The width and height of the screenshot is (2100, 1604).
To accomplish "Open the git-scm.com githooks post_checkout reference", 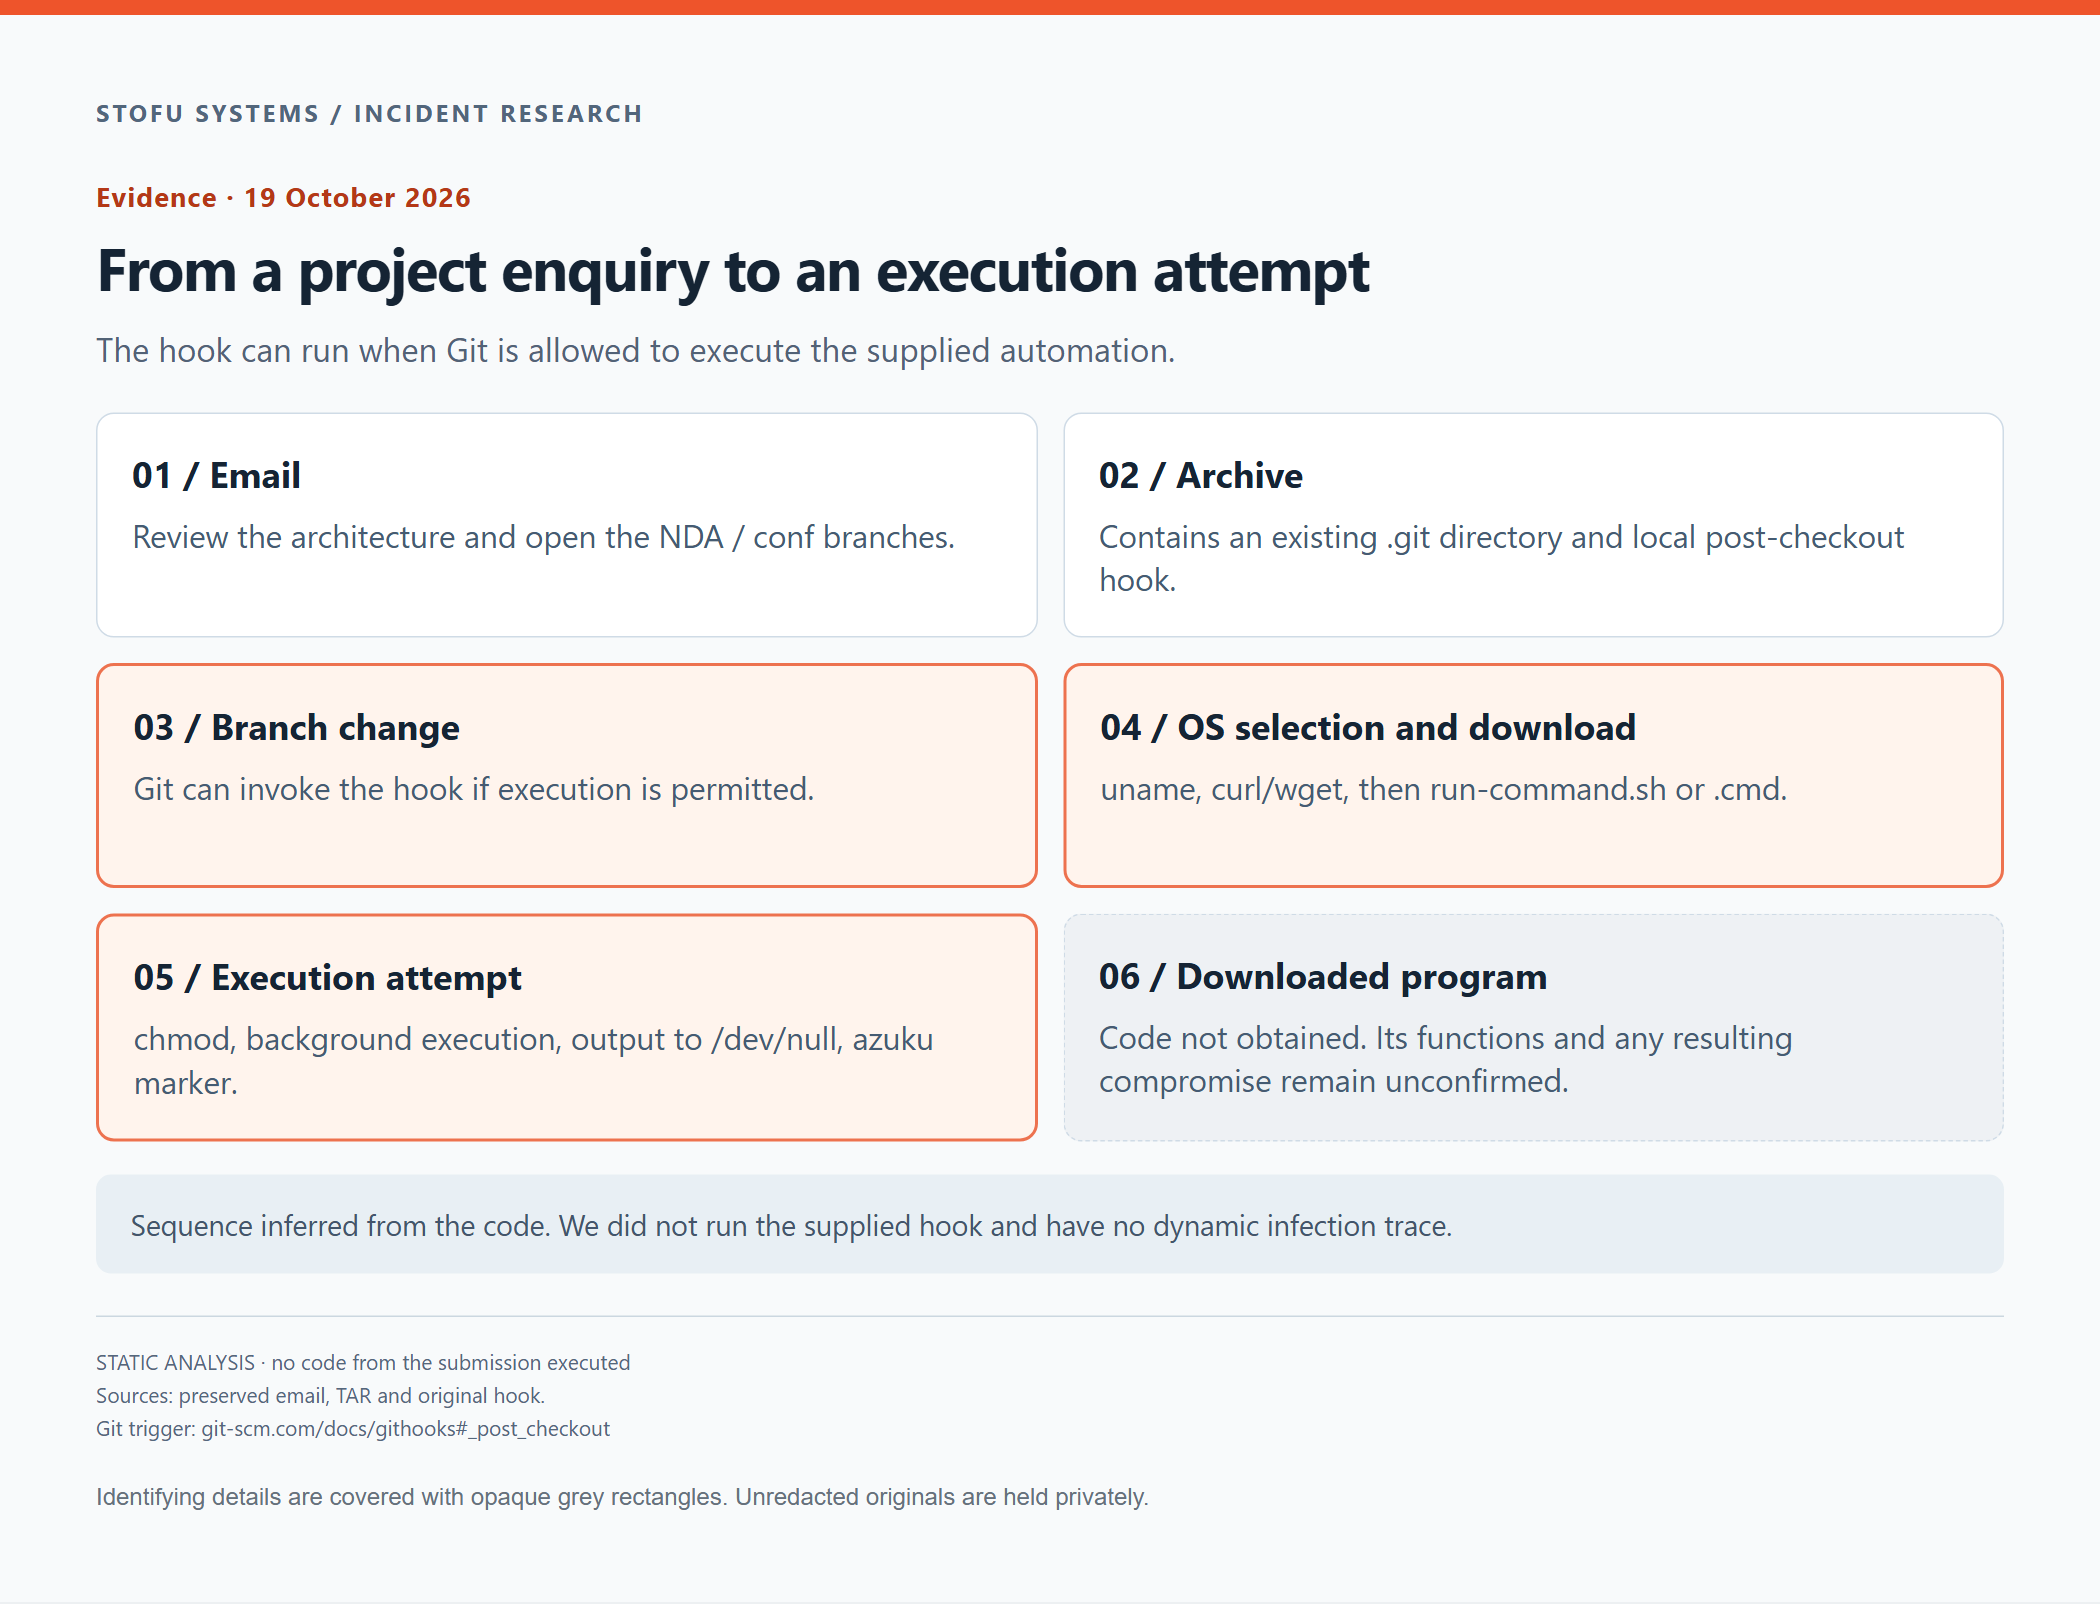I will click(405, 1429).
